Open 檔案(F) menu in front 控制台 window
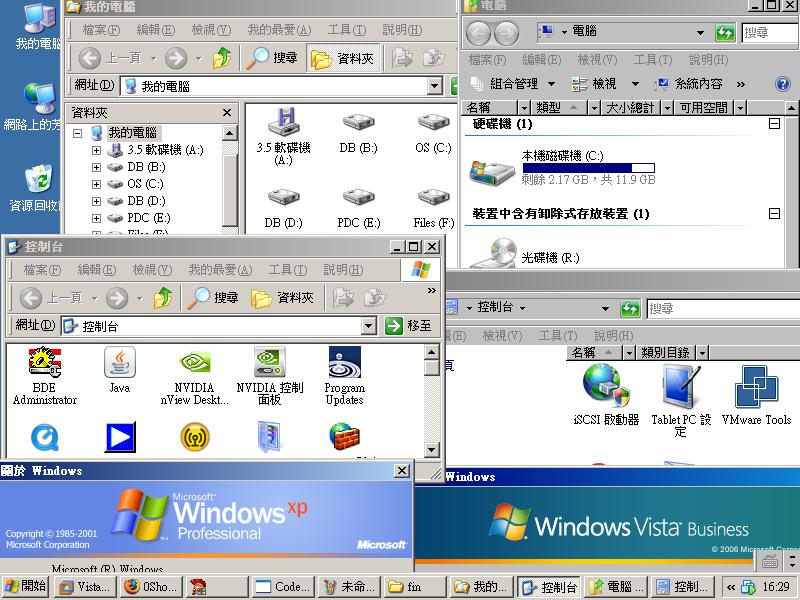The width and height of the screenshot is (800, 600). pyautogui.click(x=42, y=269)
